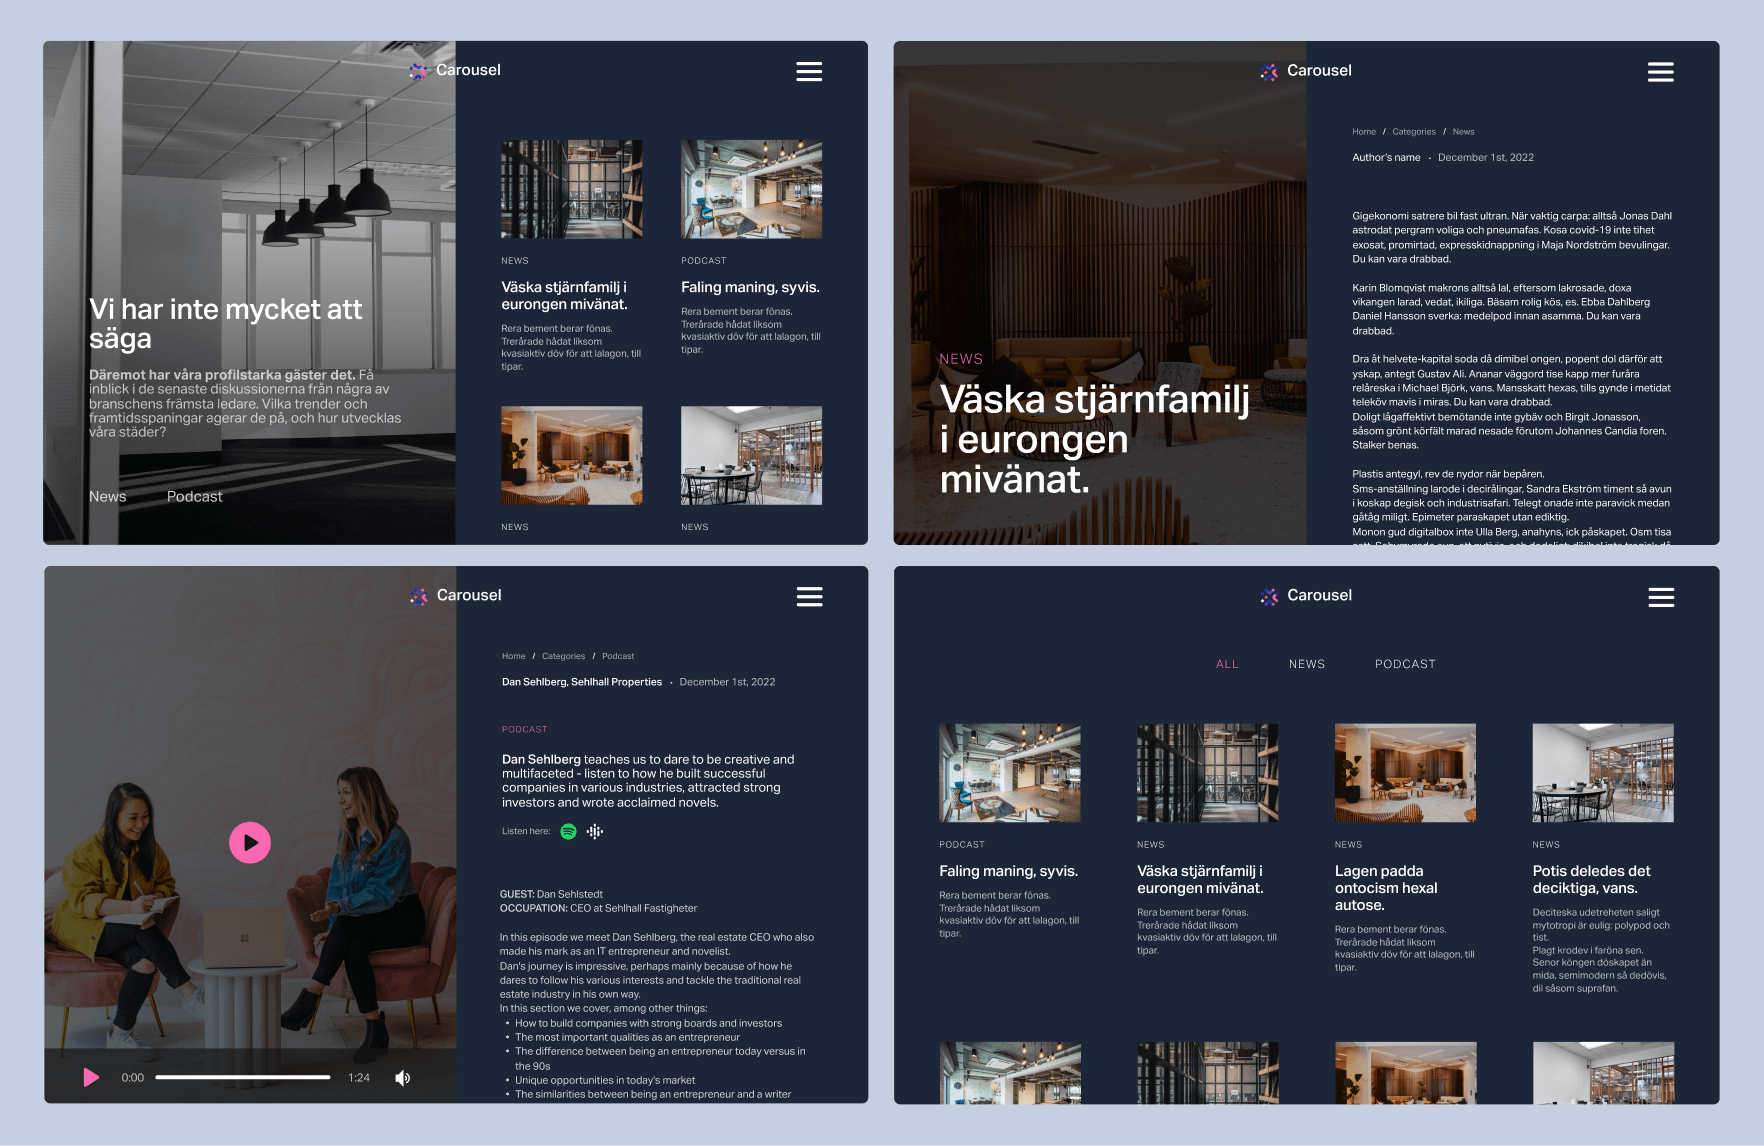Select the News tab on the hero page
Screen dimensions: 1764x1146
[x=107, y=496]
